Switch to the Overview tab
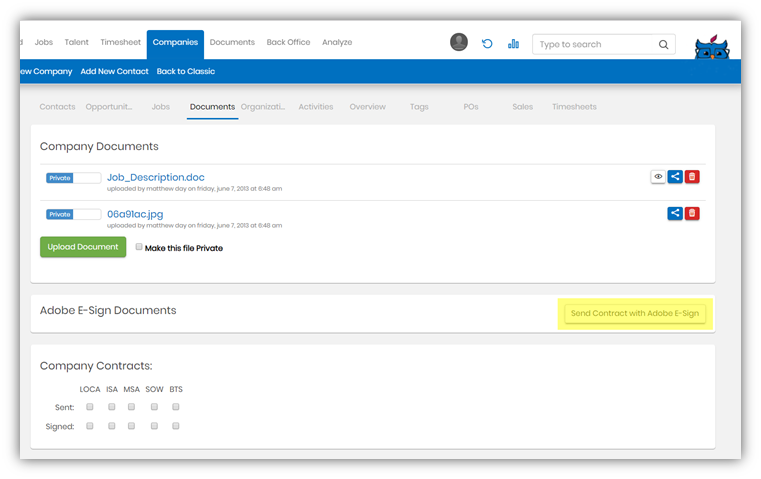The height and width of the screenshot is (479, 761). coord(368,107)
